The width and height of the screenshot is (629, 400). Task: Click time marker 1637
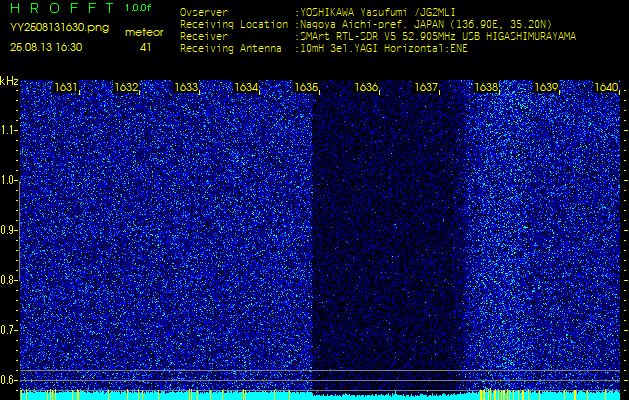(426, 87)
